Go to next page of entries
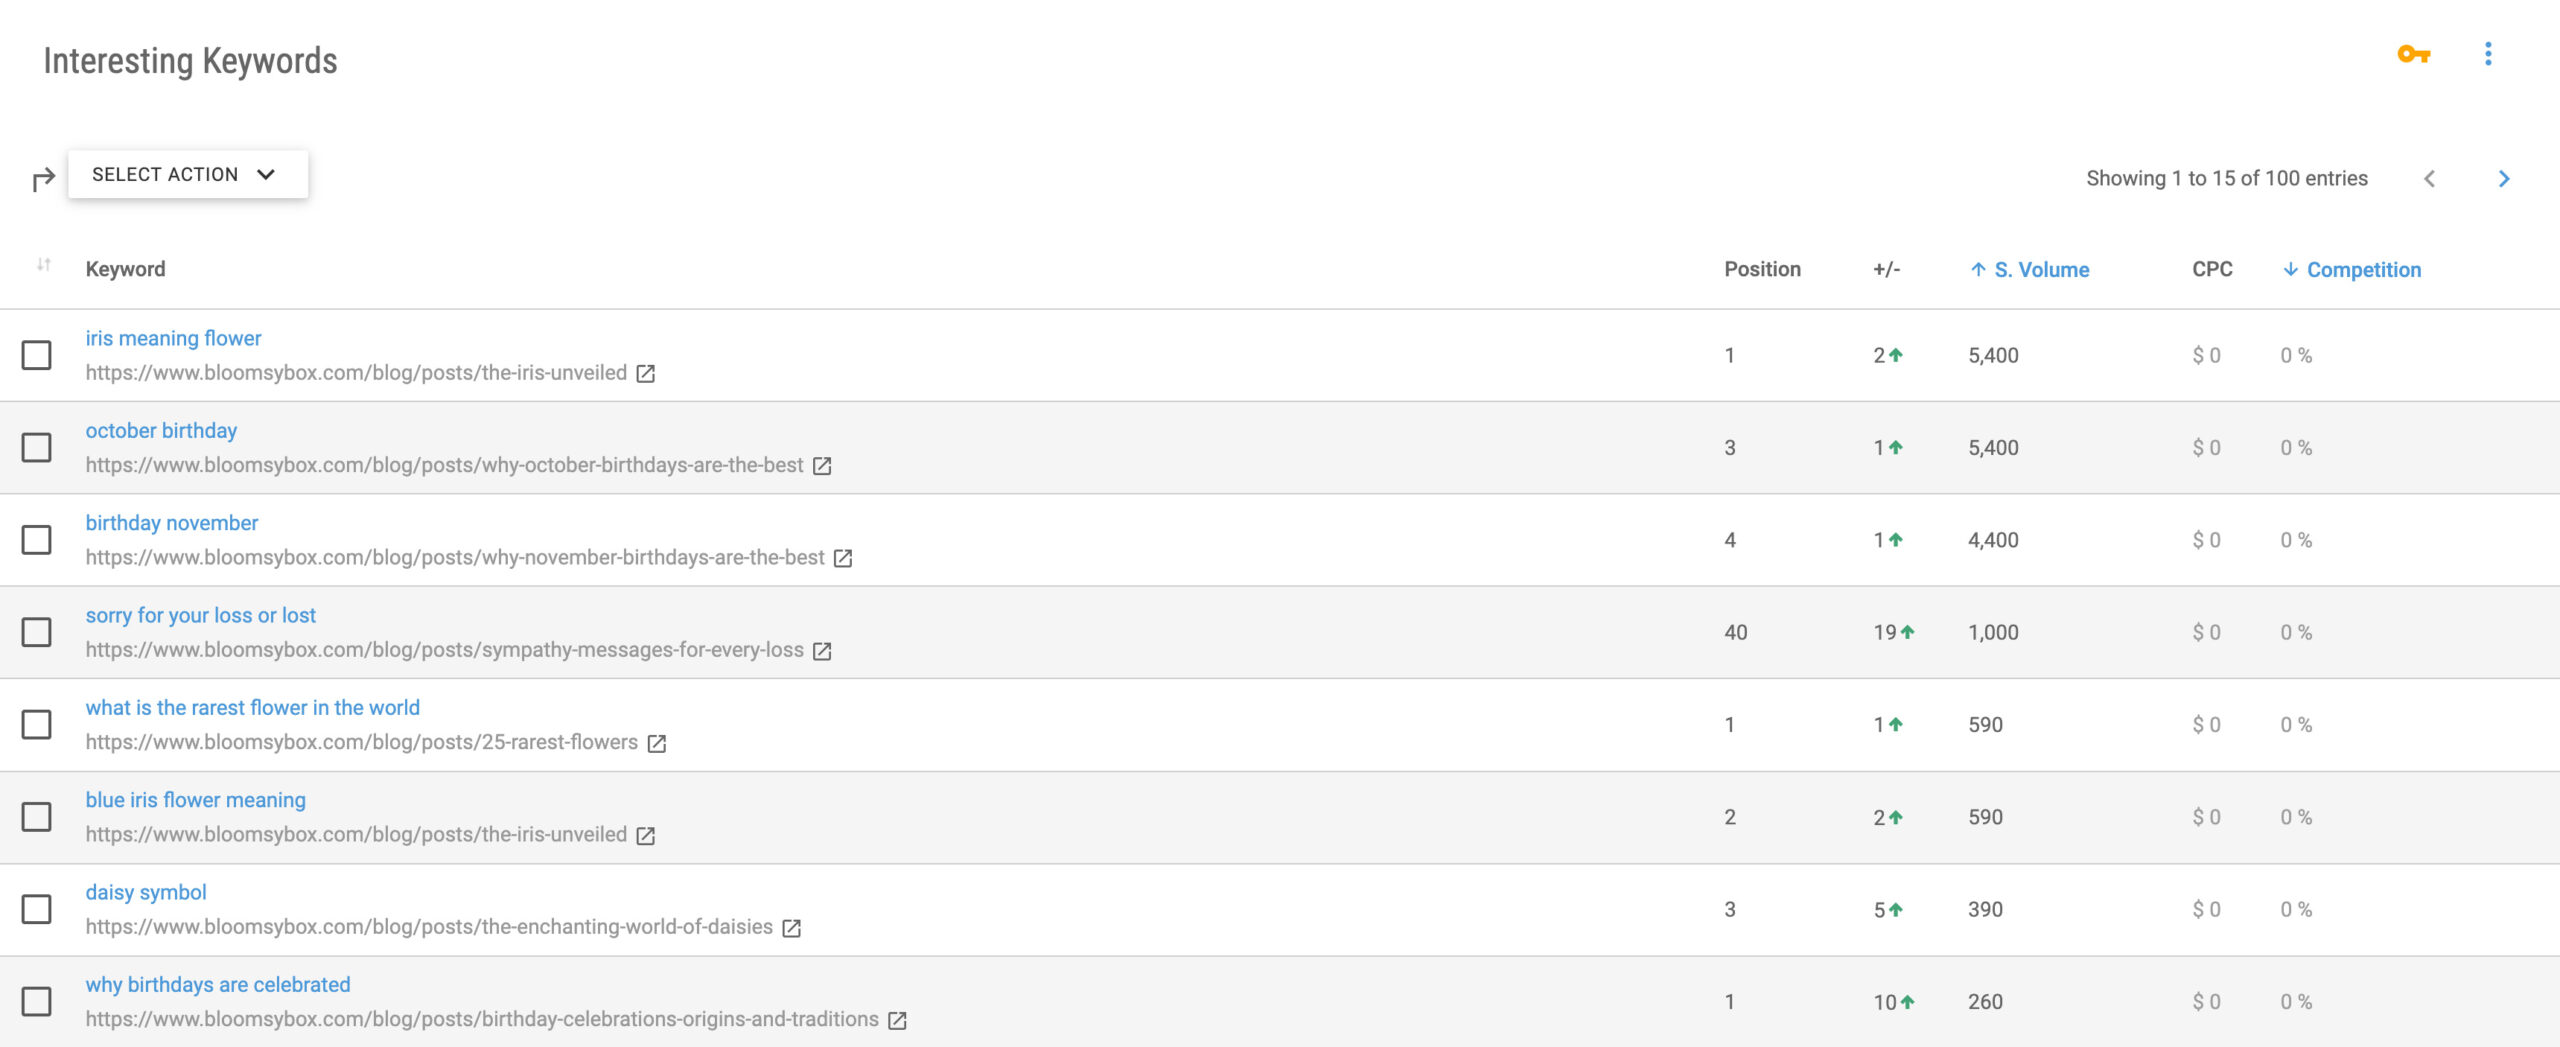This screenshot has height=1047, width=2560. [x=2504, y=179]
